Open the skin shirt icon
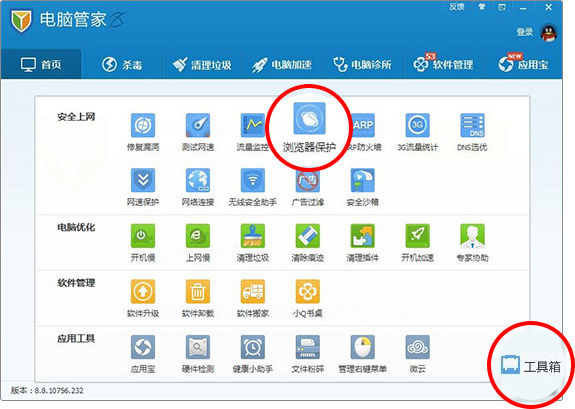This screenshot has height=409, width=575. click(x=482, y=7)
